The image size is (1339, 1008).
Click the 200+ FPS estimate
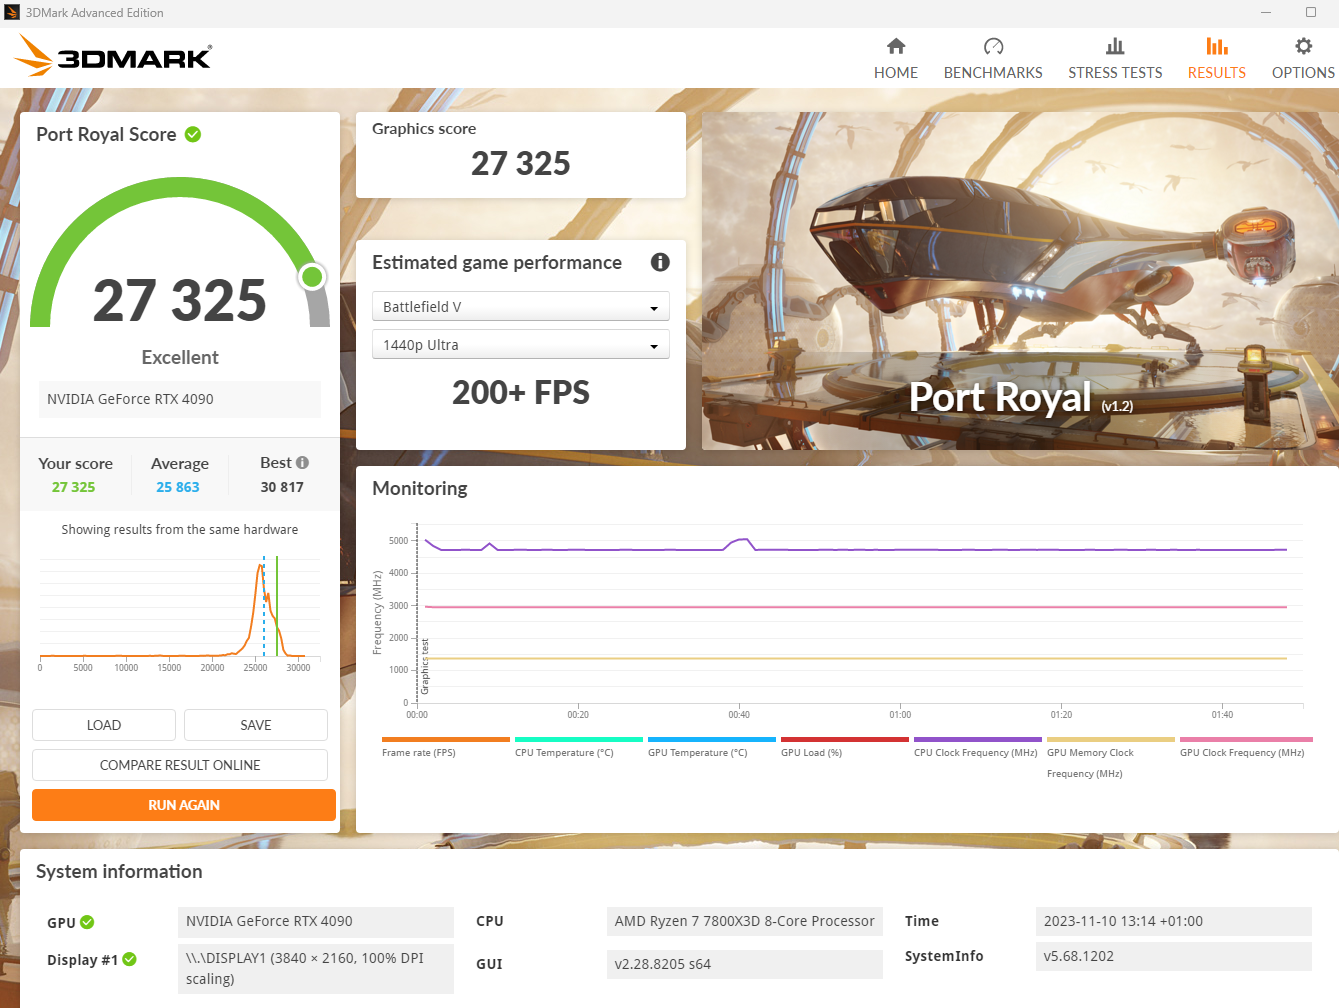521,392
